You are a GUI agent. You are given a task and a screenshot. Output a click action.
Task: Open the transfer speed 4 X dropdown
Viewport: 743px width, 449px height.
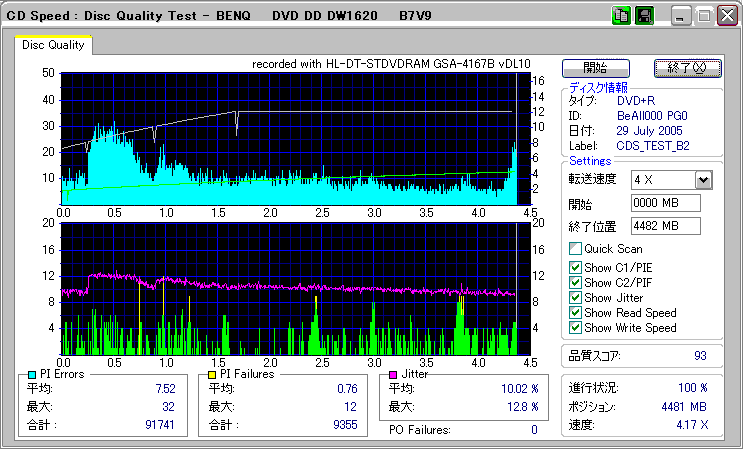(x=702, y=179)
